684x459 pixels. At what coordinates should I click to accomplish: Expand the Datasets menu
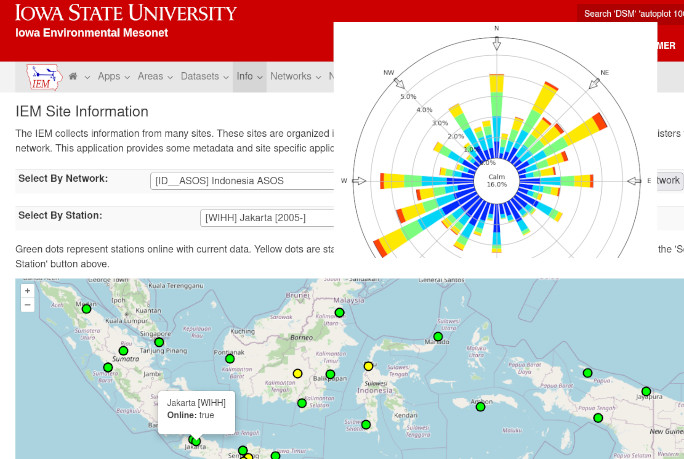(205, 77)
